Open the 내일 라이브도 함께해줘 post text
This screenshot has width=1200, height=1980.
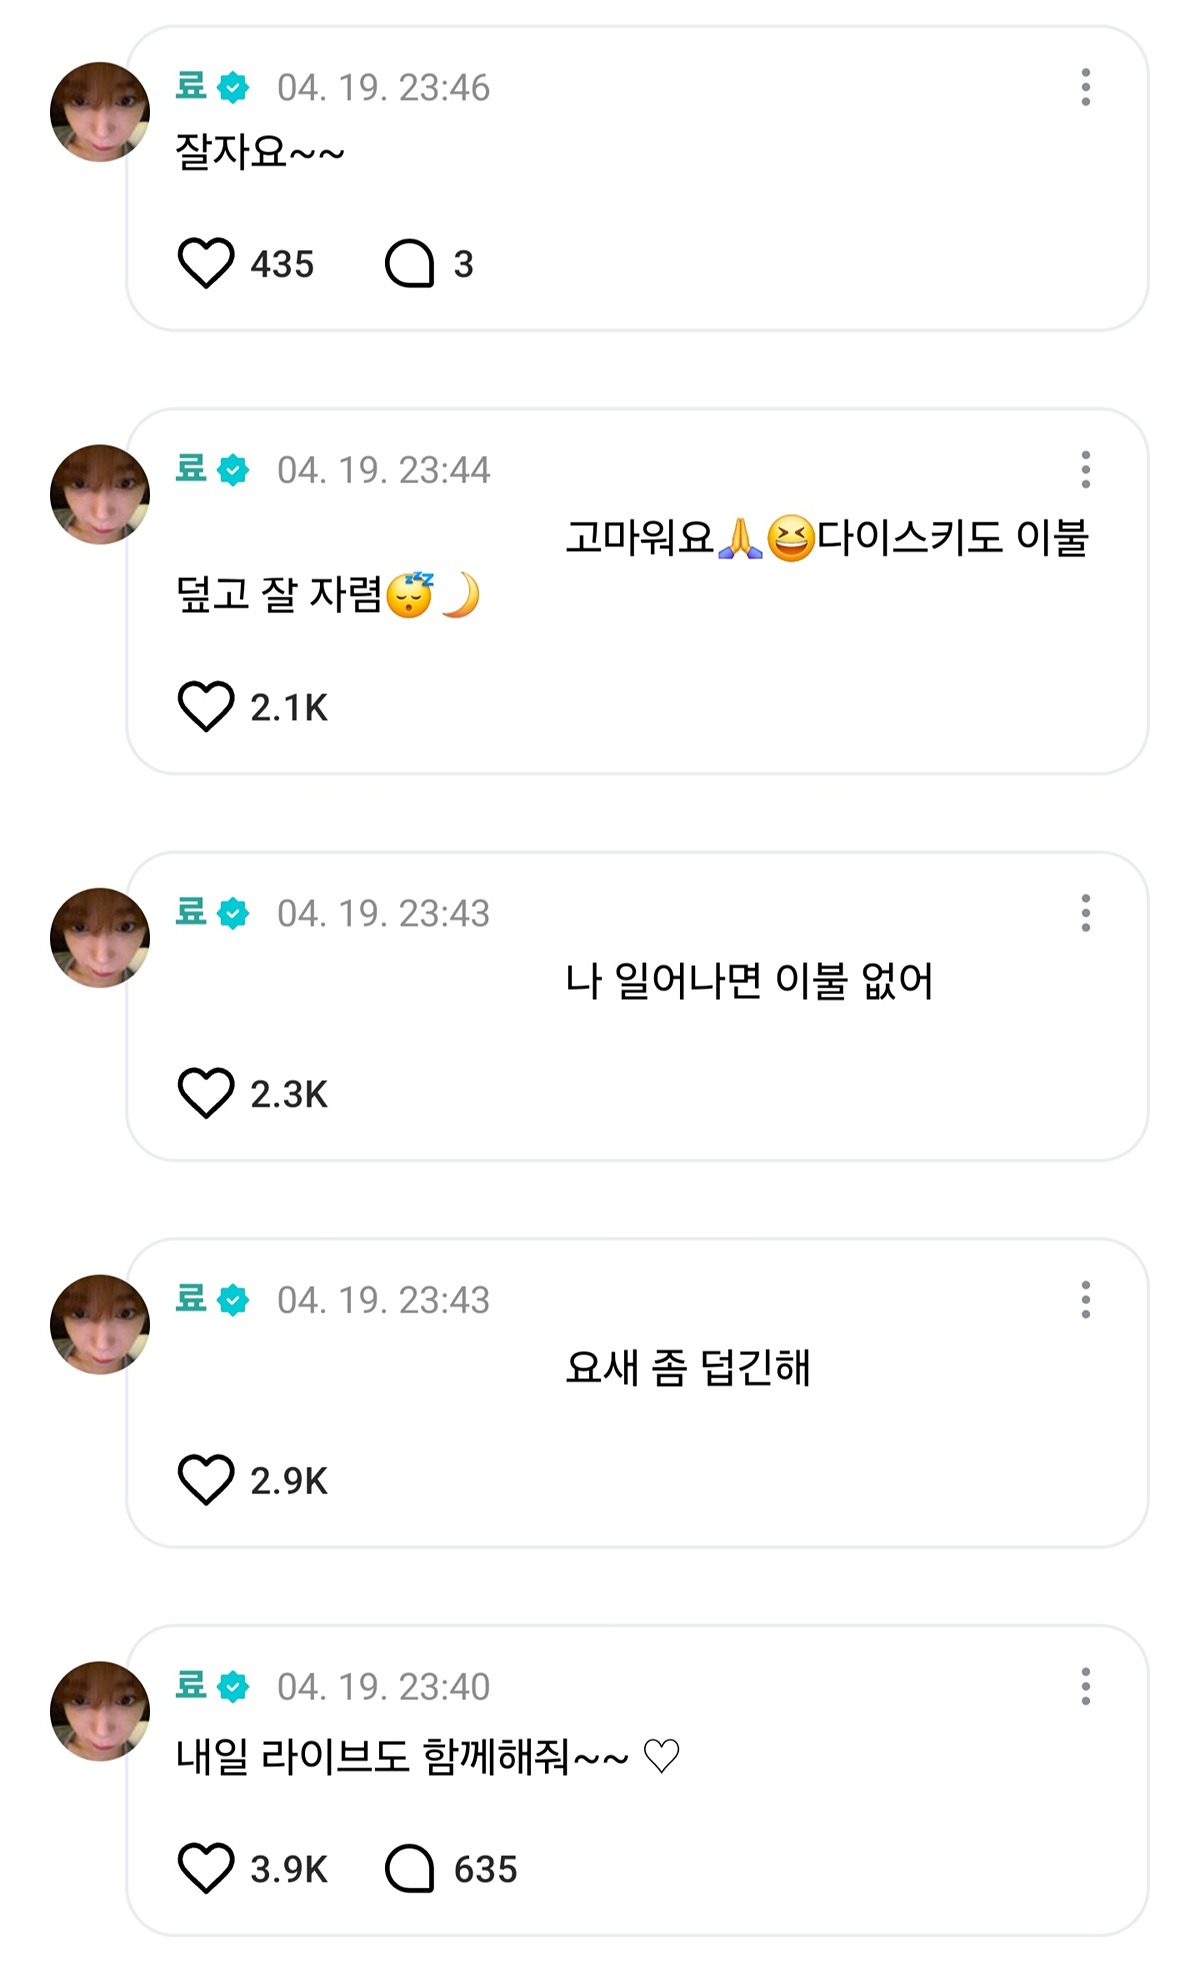(x=428, y=1756)
